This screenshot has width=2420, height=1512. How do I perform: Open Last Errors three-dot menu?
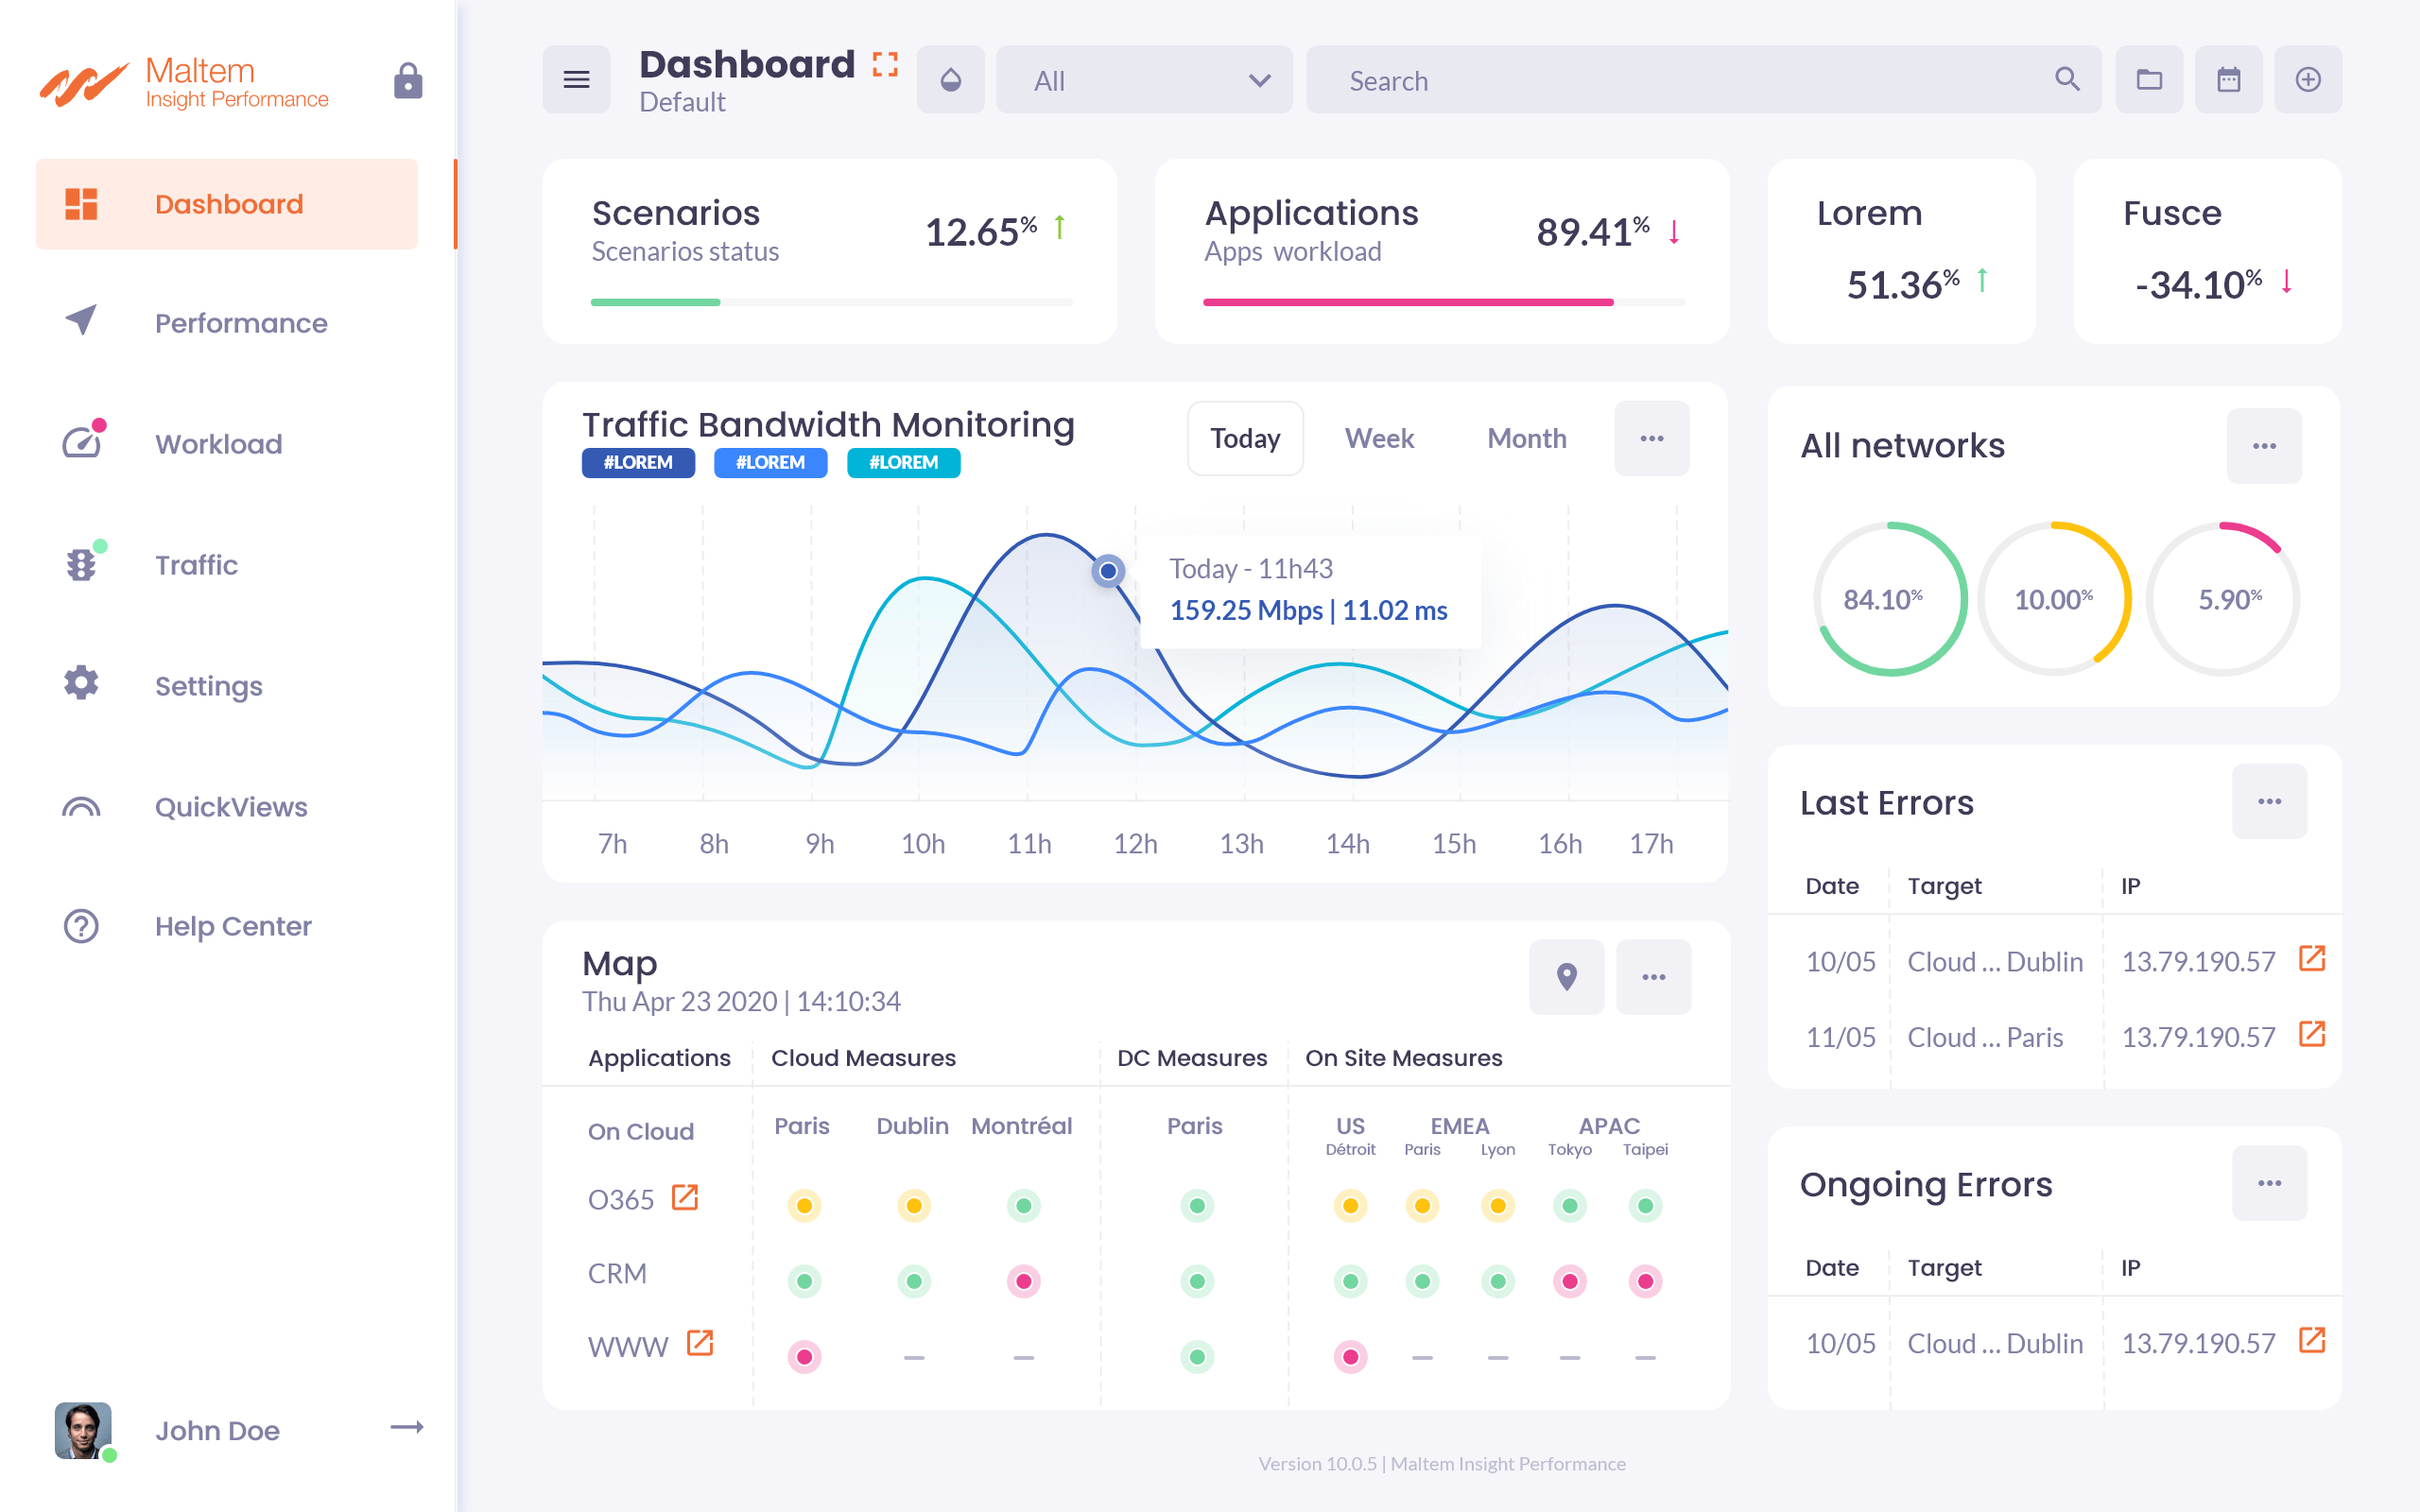pyautogui.click(x=2269, y=802)
